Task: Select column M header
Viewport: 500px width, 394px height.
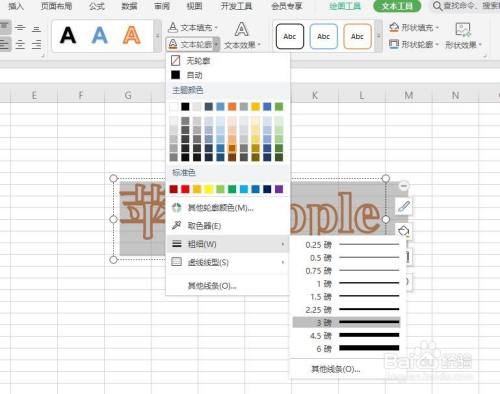Action: click(x=409, y=96)
